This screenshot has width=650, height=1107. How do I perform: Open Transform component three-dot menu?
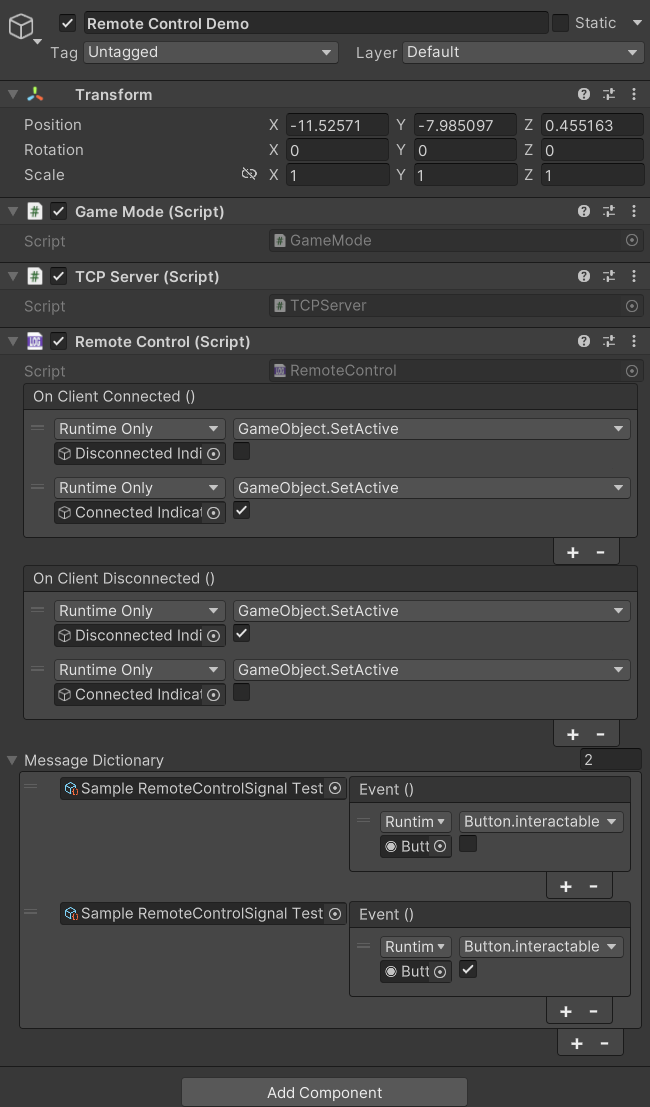[x=633, y=94]
